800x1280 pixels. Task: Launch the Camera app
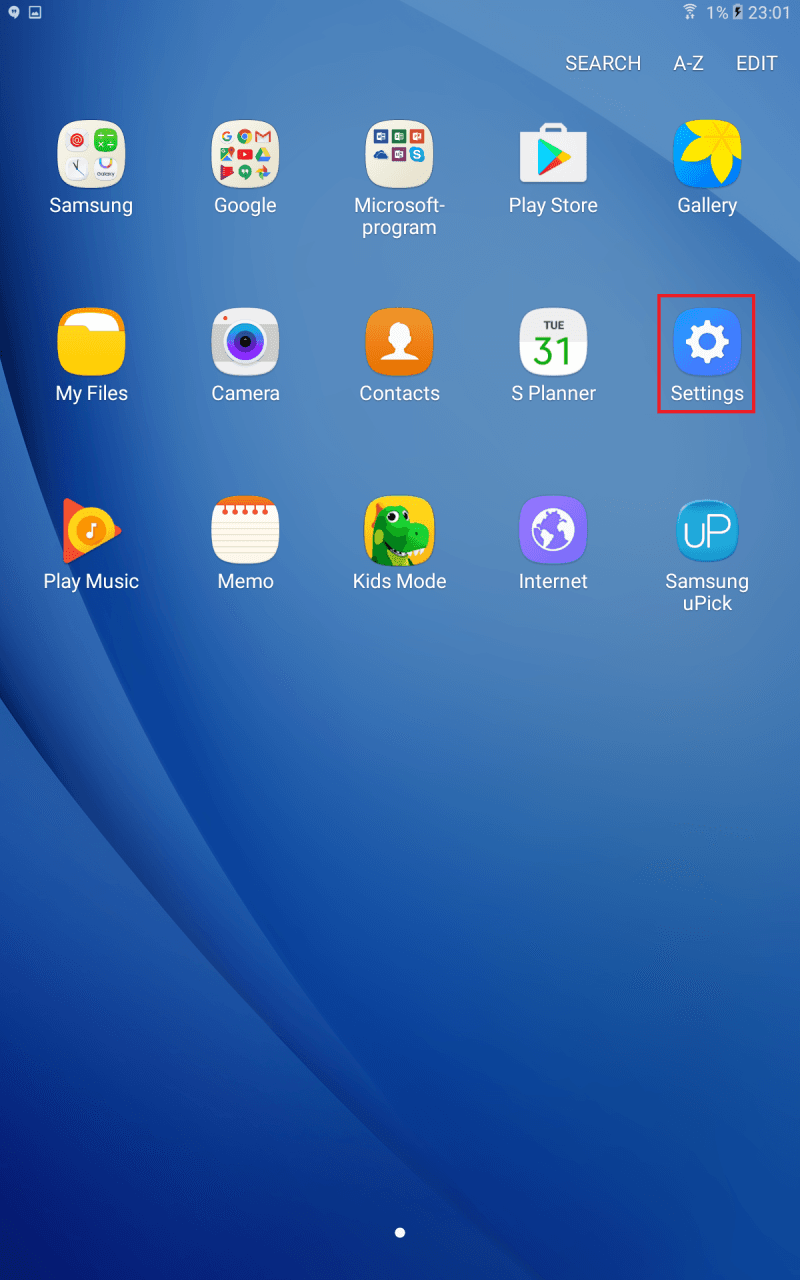click(245, 343)
